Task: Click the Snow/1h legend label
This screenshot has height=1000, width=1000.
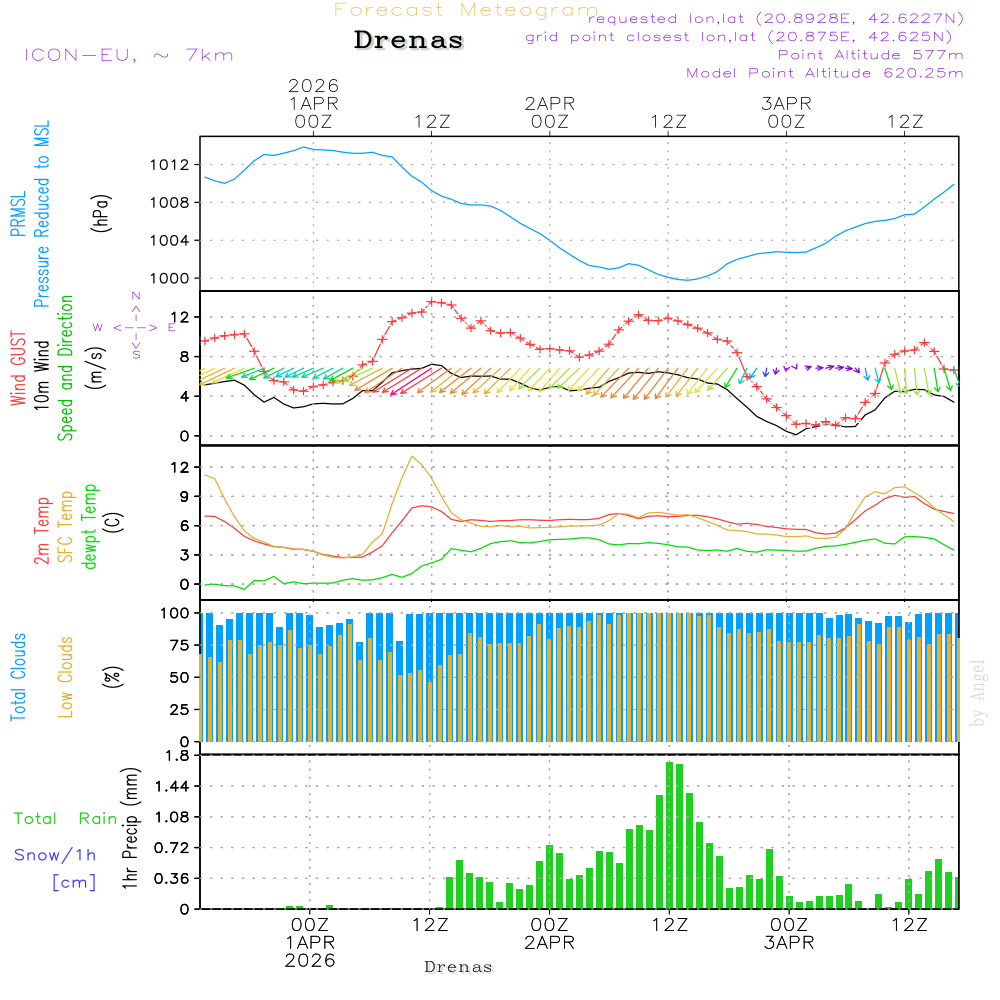Action: (x=55, y=855)
